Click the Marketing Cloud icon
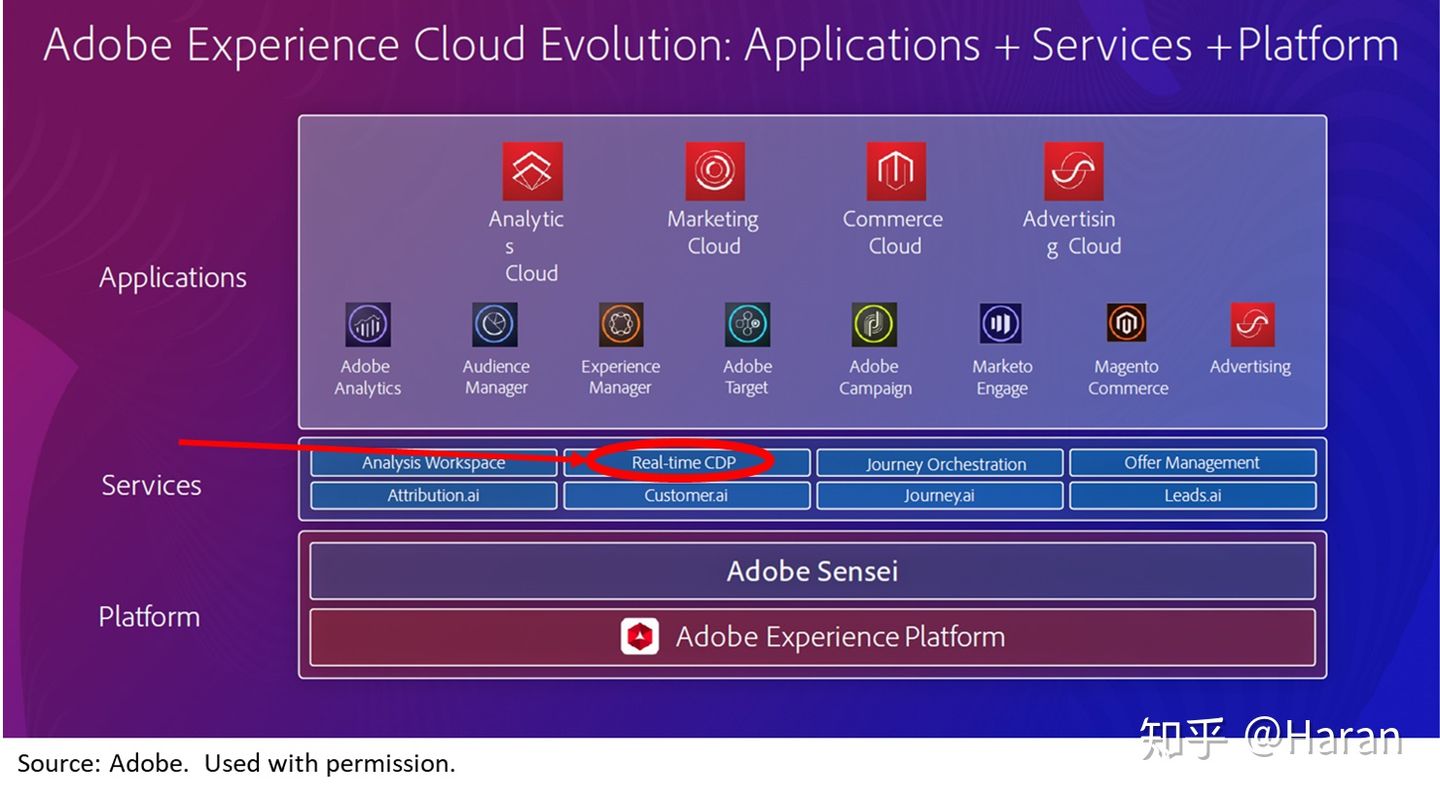 (715, 171)
